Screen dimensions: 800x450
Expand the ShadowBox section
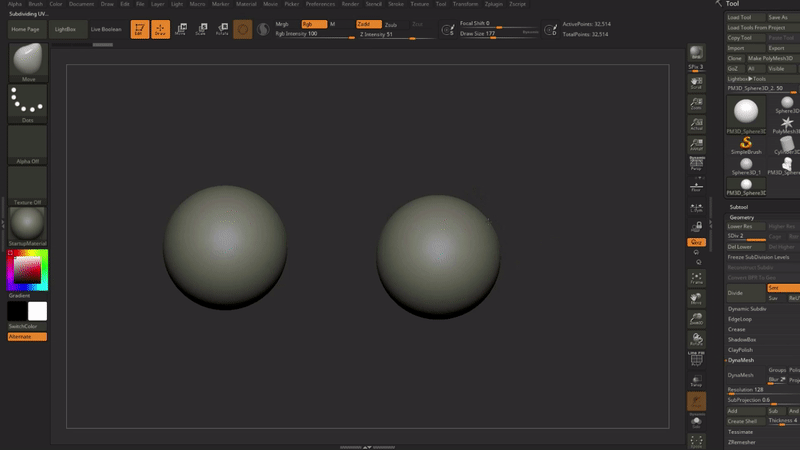pyautogui.click(x=742, y=340)
